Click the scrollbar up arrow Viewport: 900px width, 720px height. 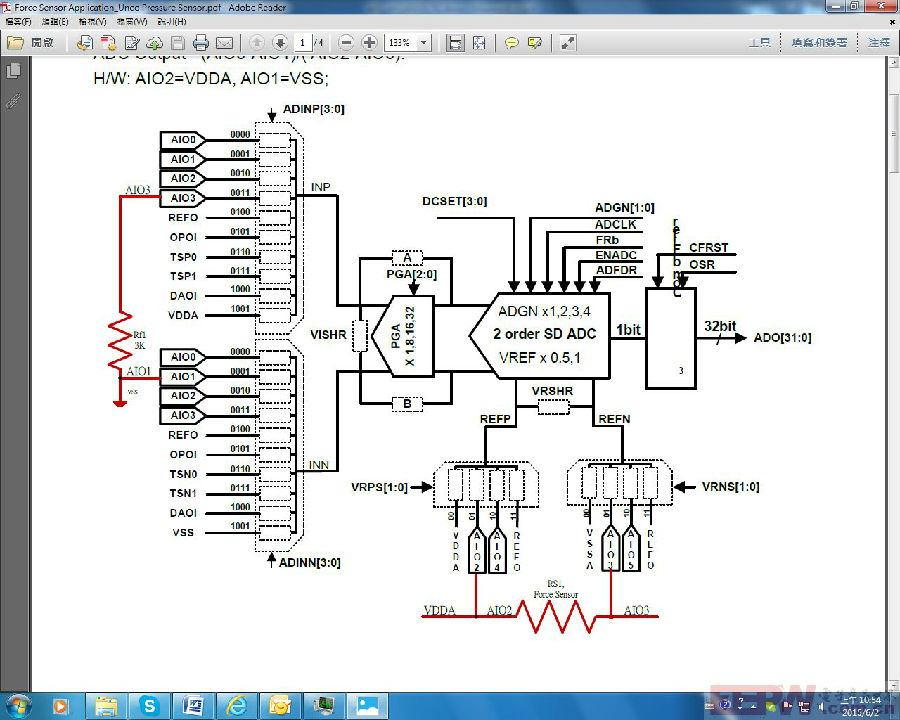click(x=894, y=62)
